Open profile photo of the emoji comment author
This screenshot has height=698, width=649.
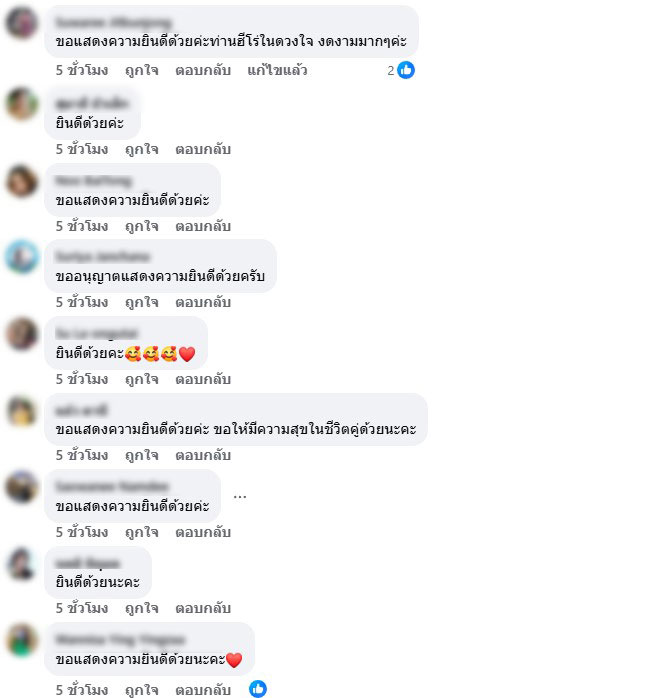[x=21, y=333]
